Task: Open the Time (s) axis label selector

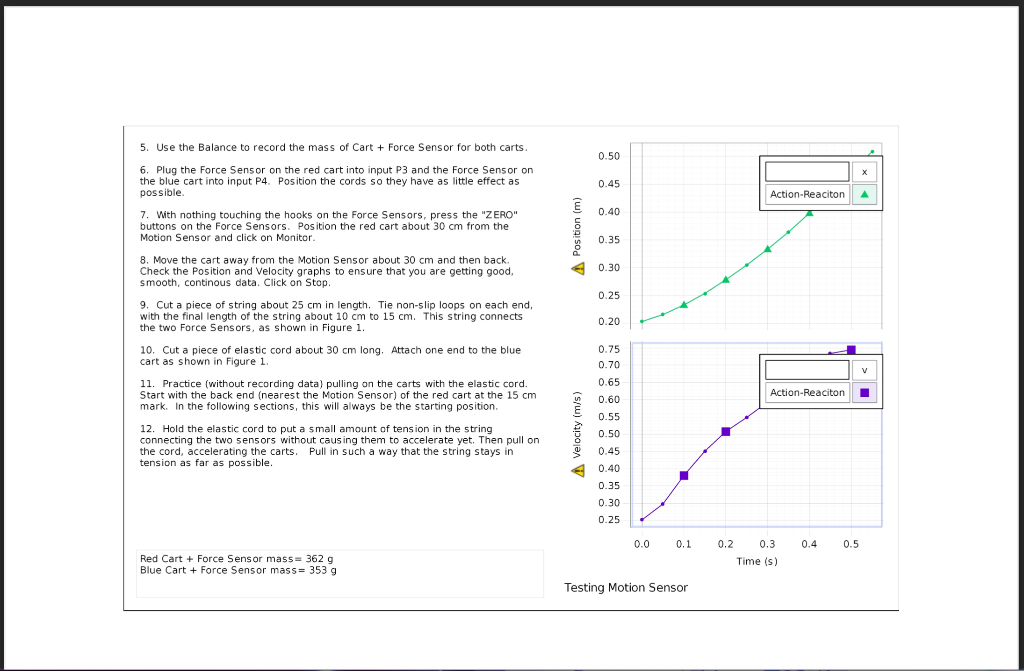Action: [757, 561]
